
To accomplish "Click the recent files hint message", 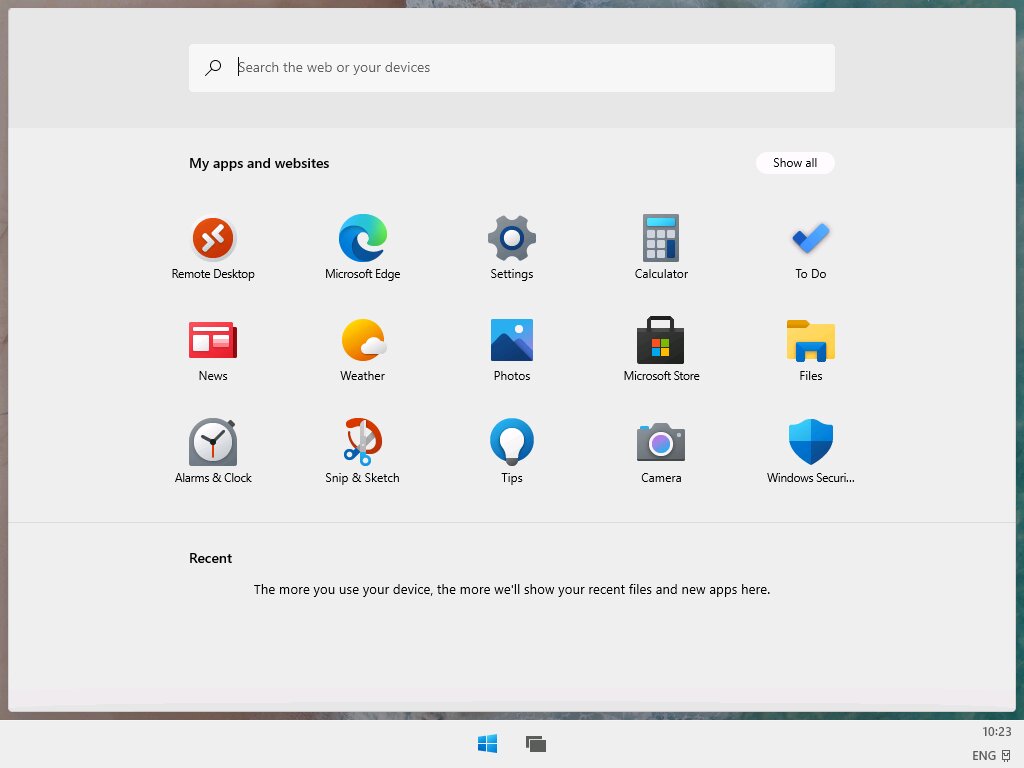I will pyautogui.click(x=511, y=590).
